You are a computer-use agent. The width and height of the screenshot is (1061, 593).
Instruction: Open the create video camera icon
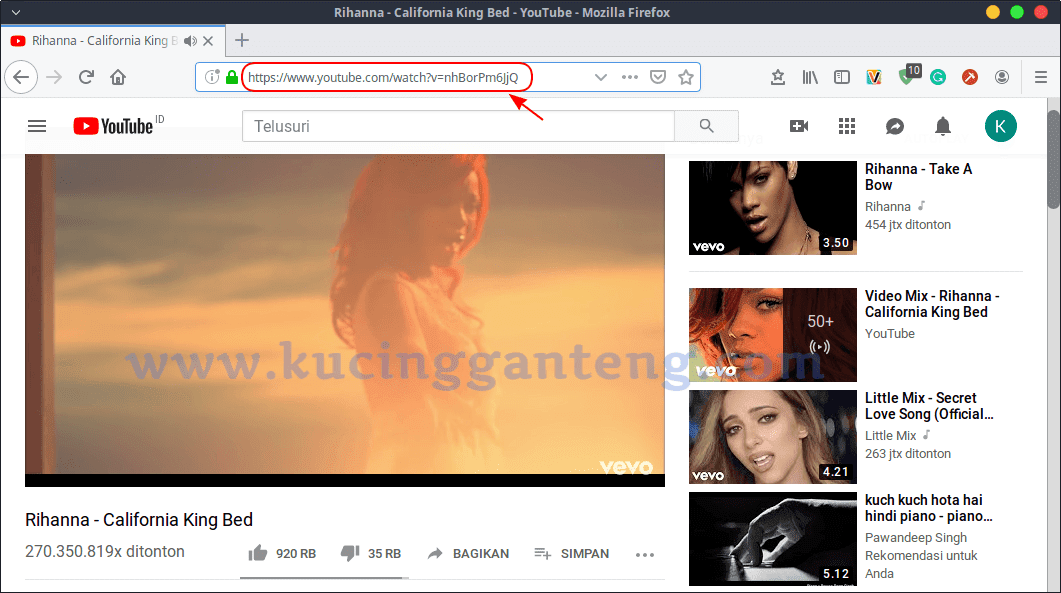[x=799, y=126]
